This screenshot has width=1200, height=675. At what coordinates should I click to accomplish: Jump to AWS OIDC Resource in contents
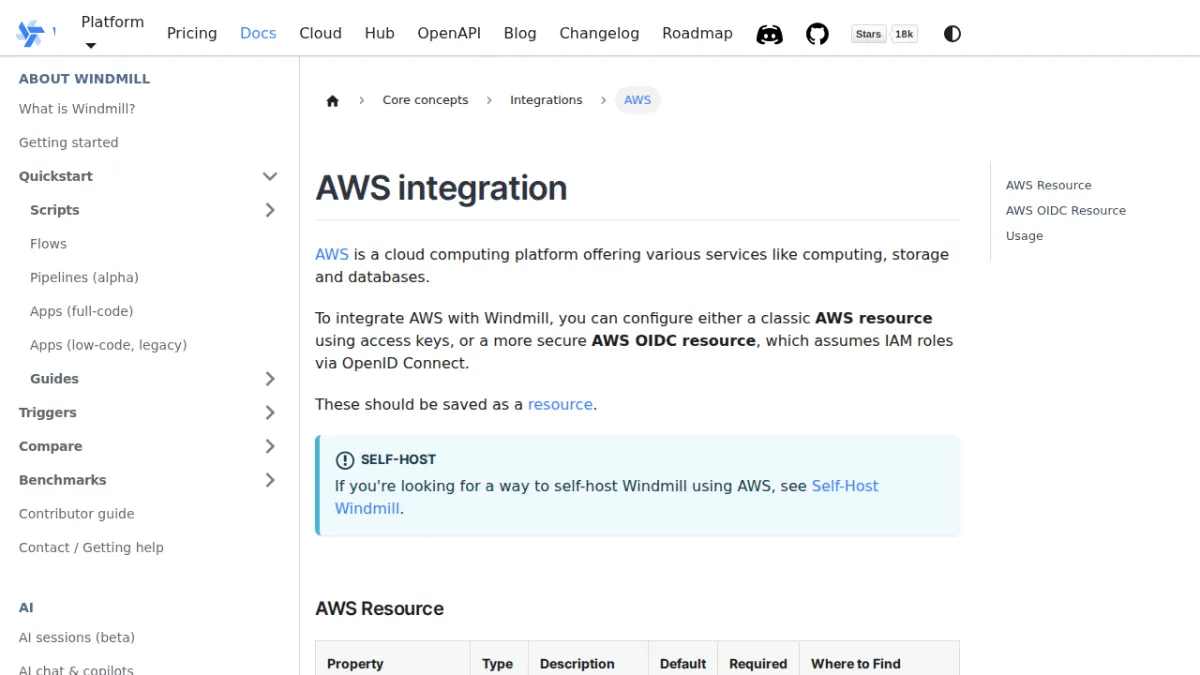click(x=1066, y=210)
